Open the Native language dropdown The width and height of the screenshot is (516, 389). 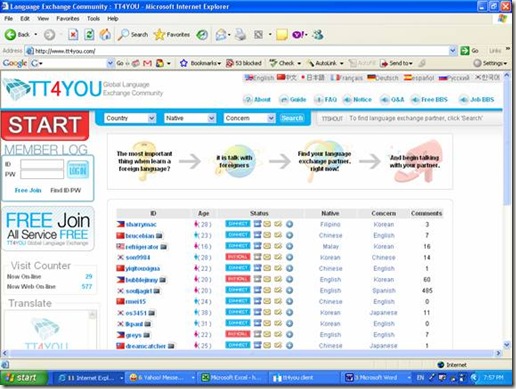[x=190, y=118]
